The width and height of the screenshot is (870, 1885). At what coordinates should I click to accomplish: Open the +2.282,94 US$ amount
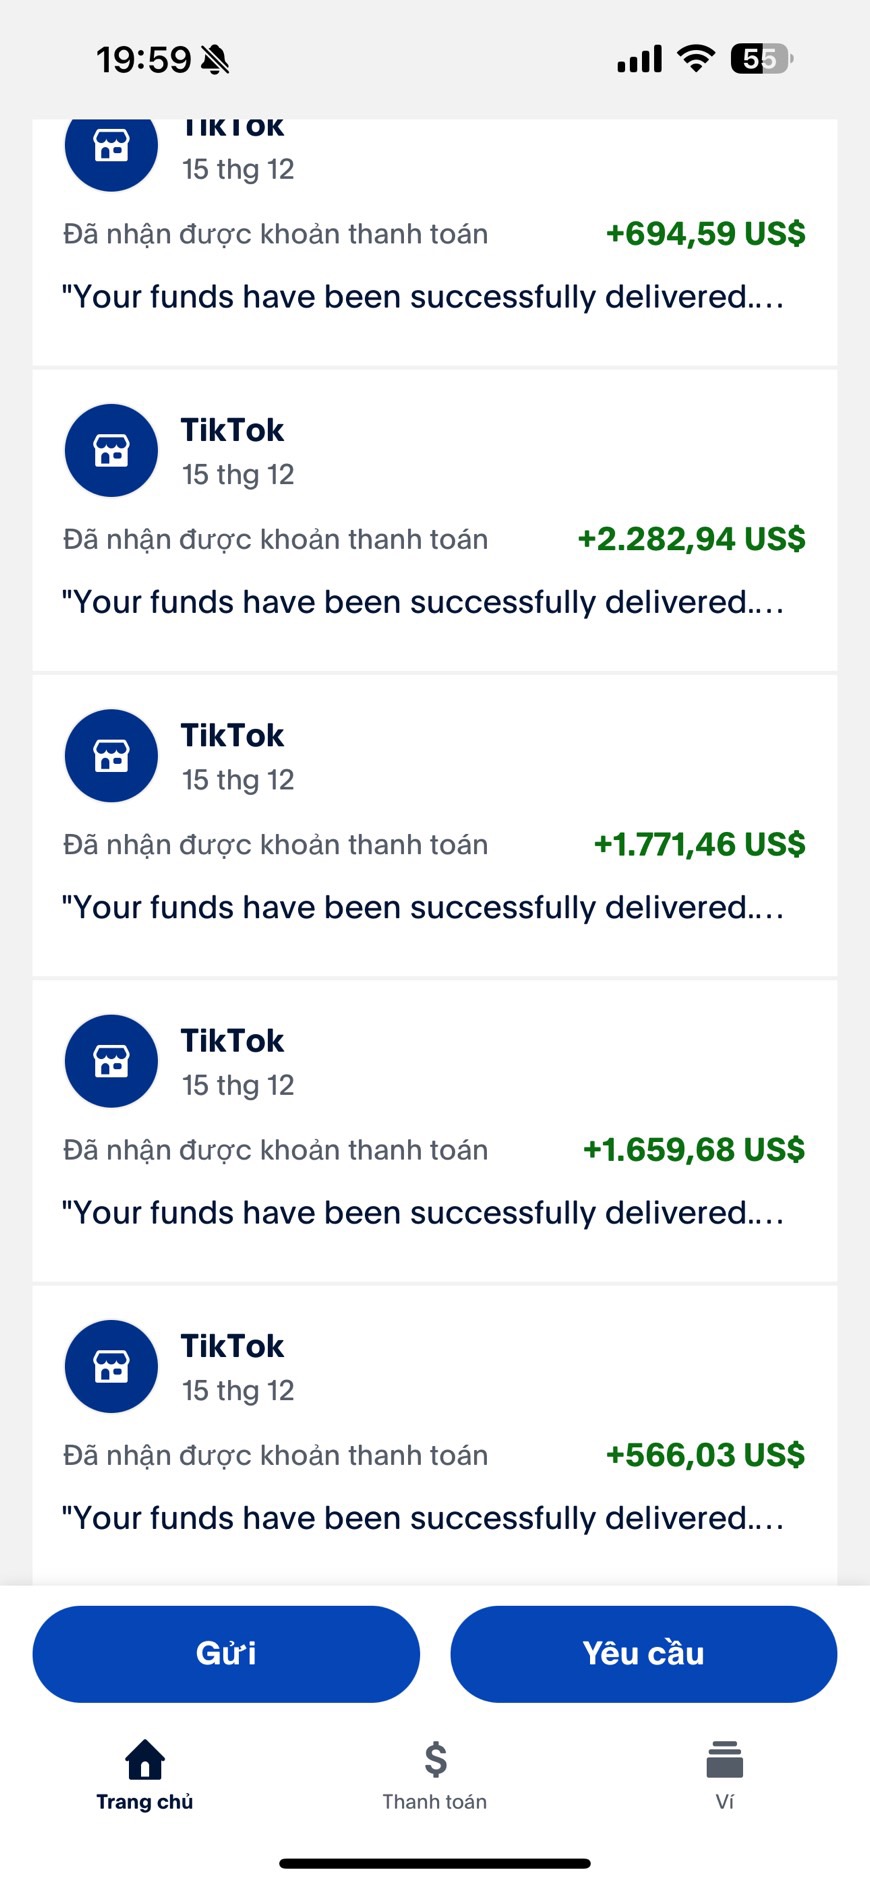pos(691,539)
